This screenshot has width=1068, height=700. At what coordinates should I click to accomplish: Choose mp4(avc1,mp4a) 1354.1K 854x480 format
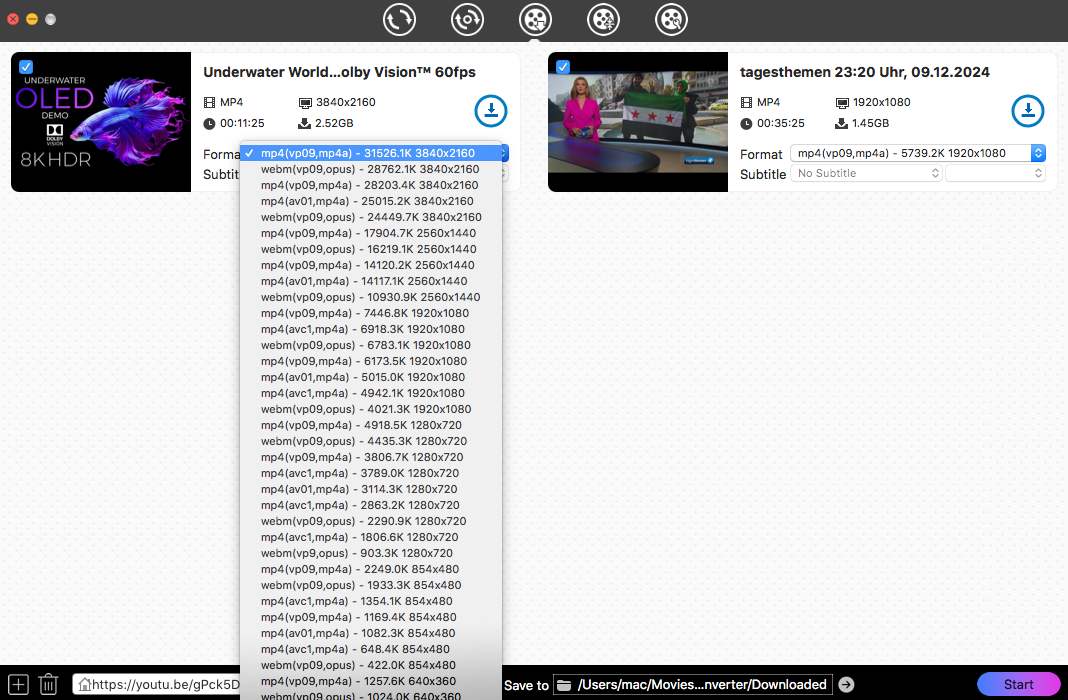pos(371,601)
